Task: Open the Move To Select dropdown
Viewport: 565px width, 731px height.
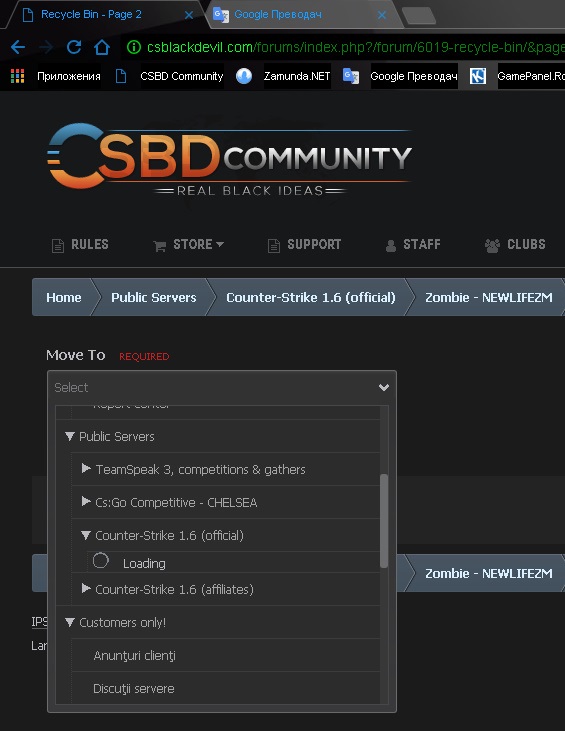Action: tap(222, 387)
